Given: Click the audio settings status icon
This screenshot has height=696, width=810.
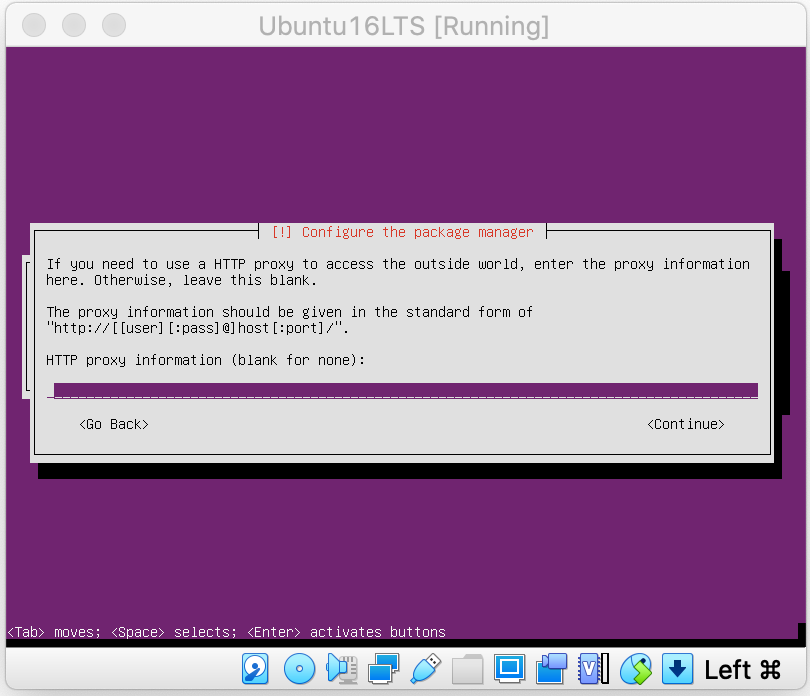Looking at the screenshot, I should [342, 668].
